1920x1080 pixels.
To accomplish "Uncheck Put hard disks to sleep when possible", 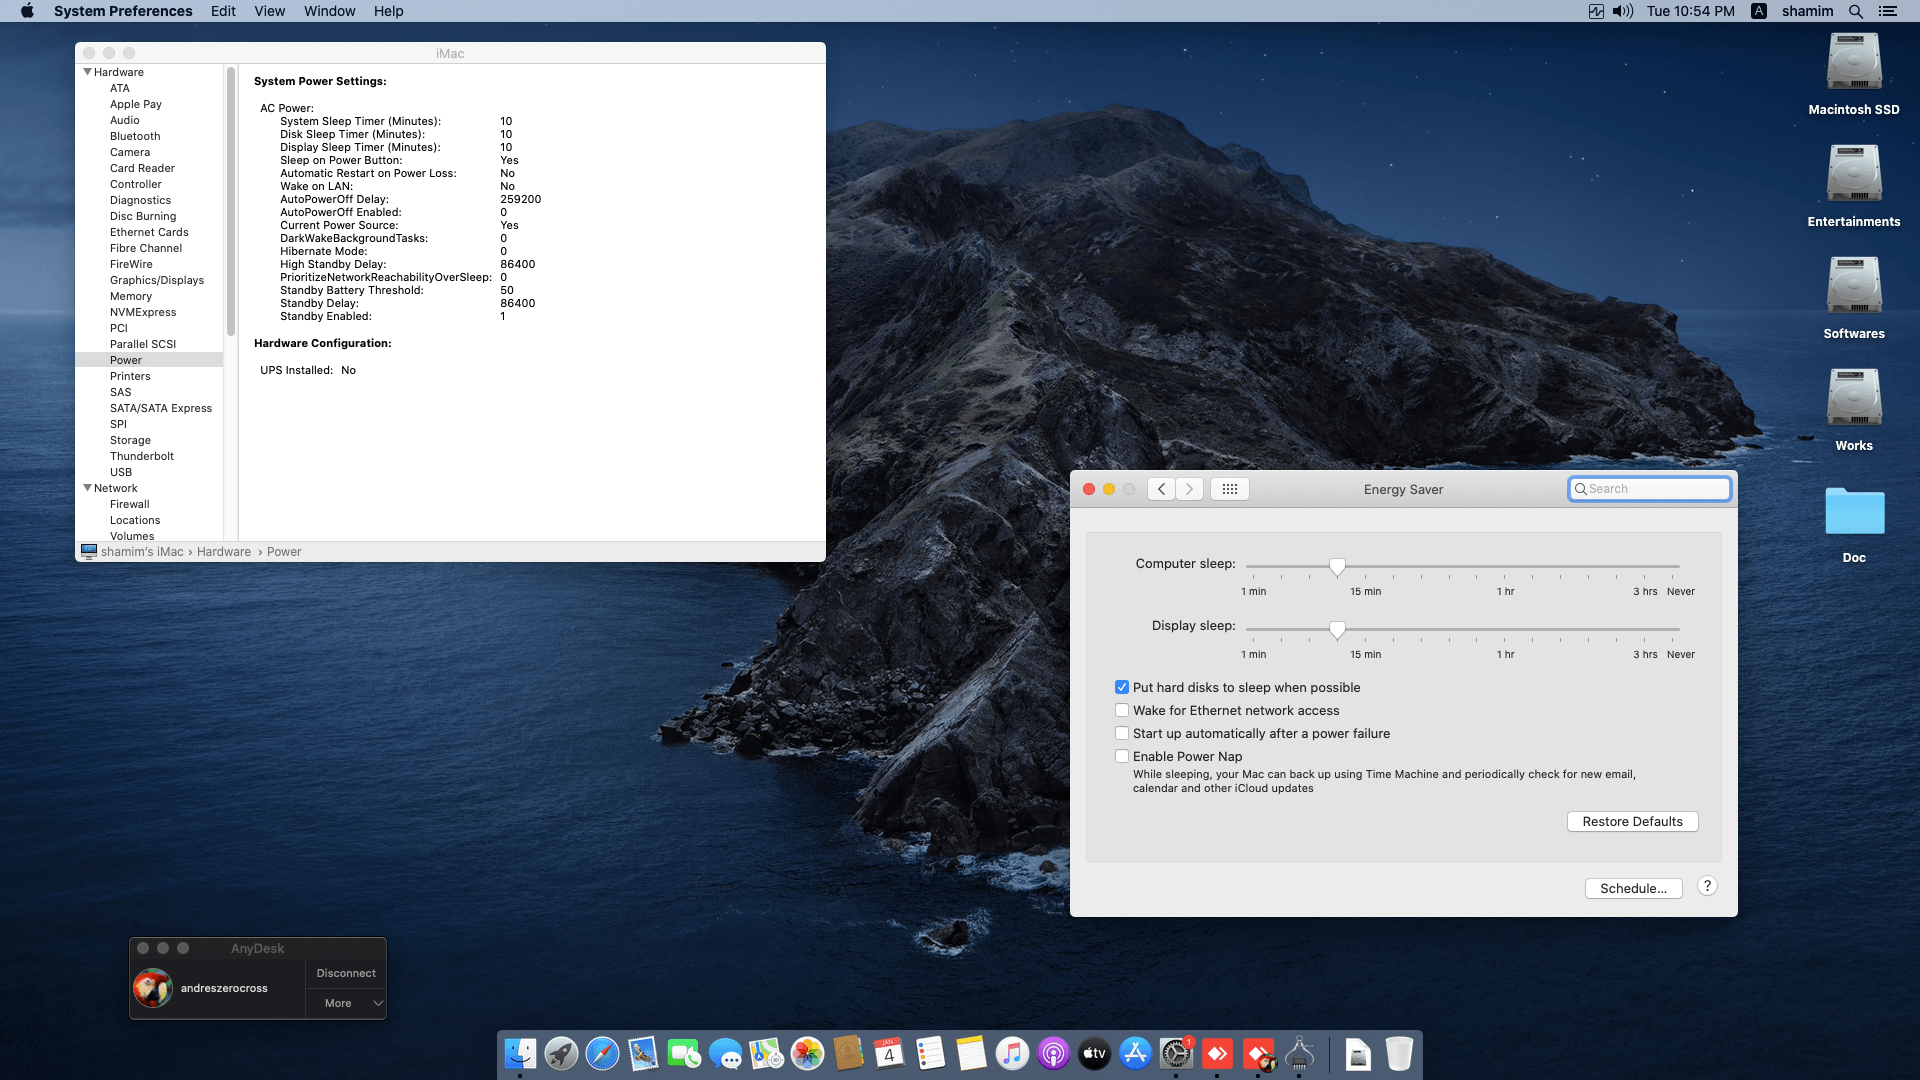I will (x=1122, y=687).
